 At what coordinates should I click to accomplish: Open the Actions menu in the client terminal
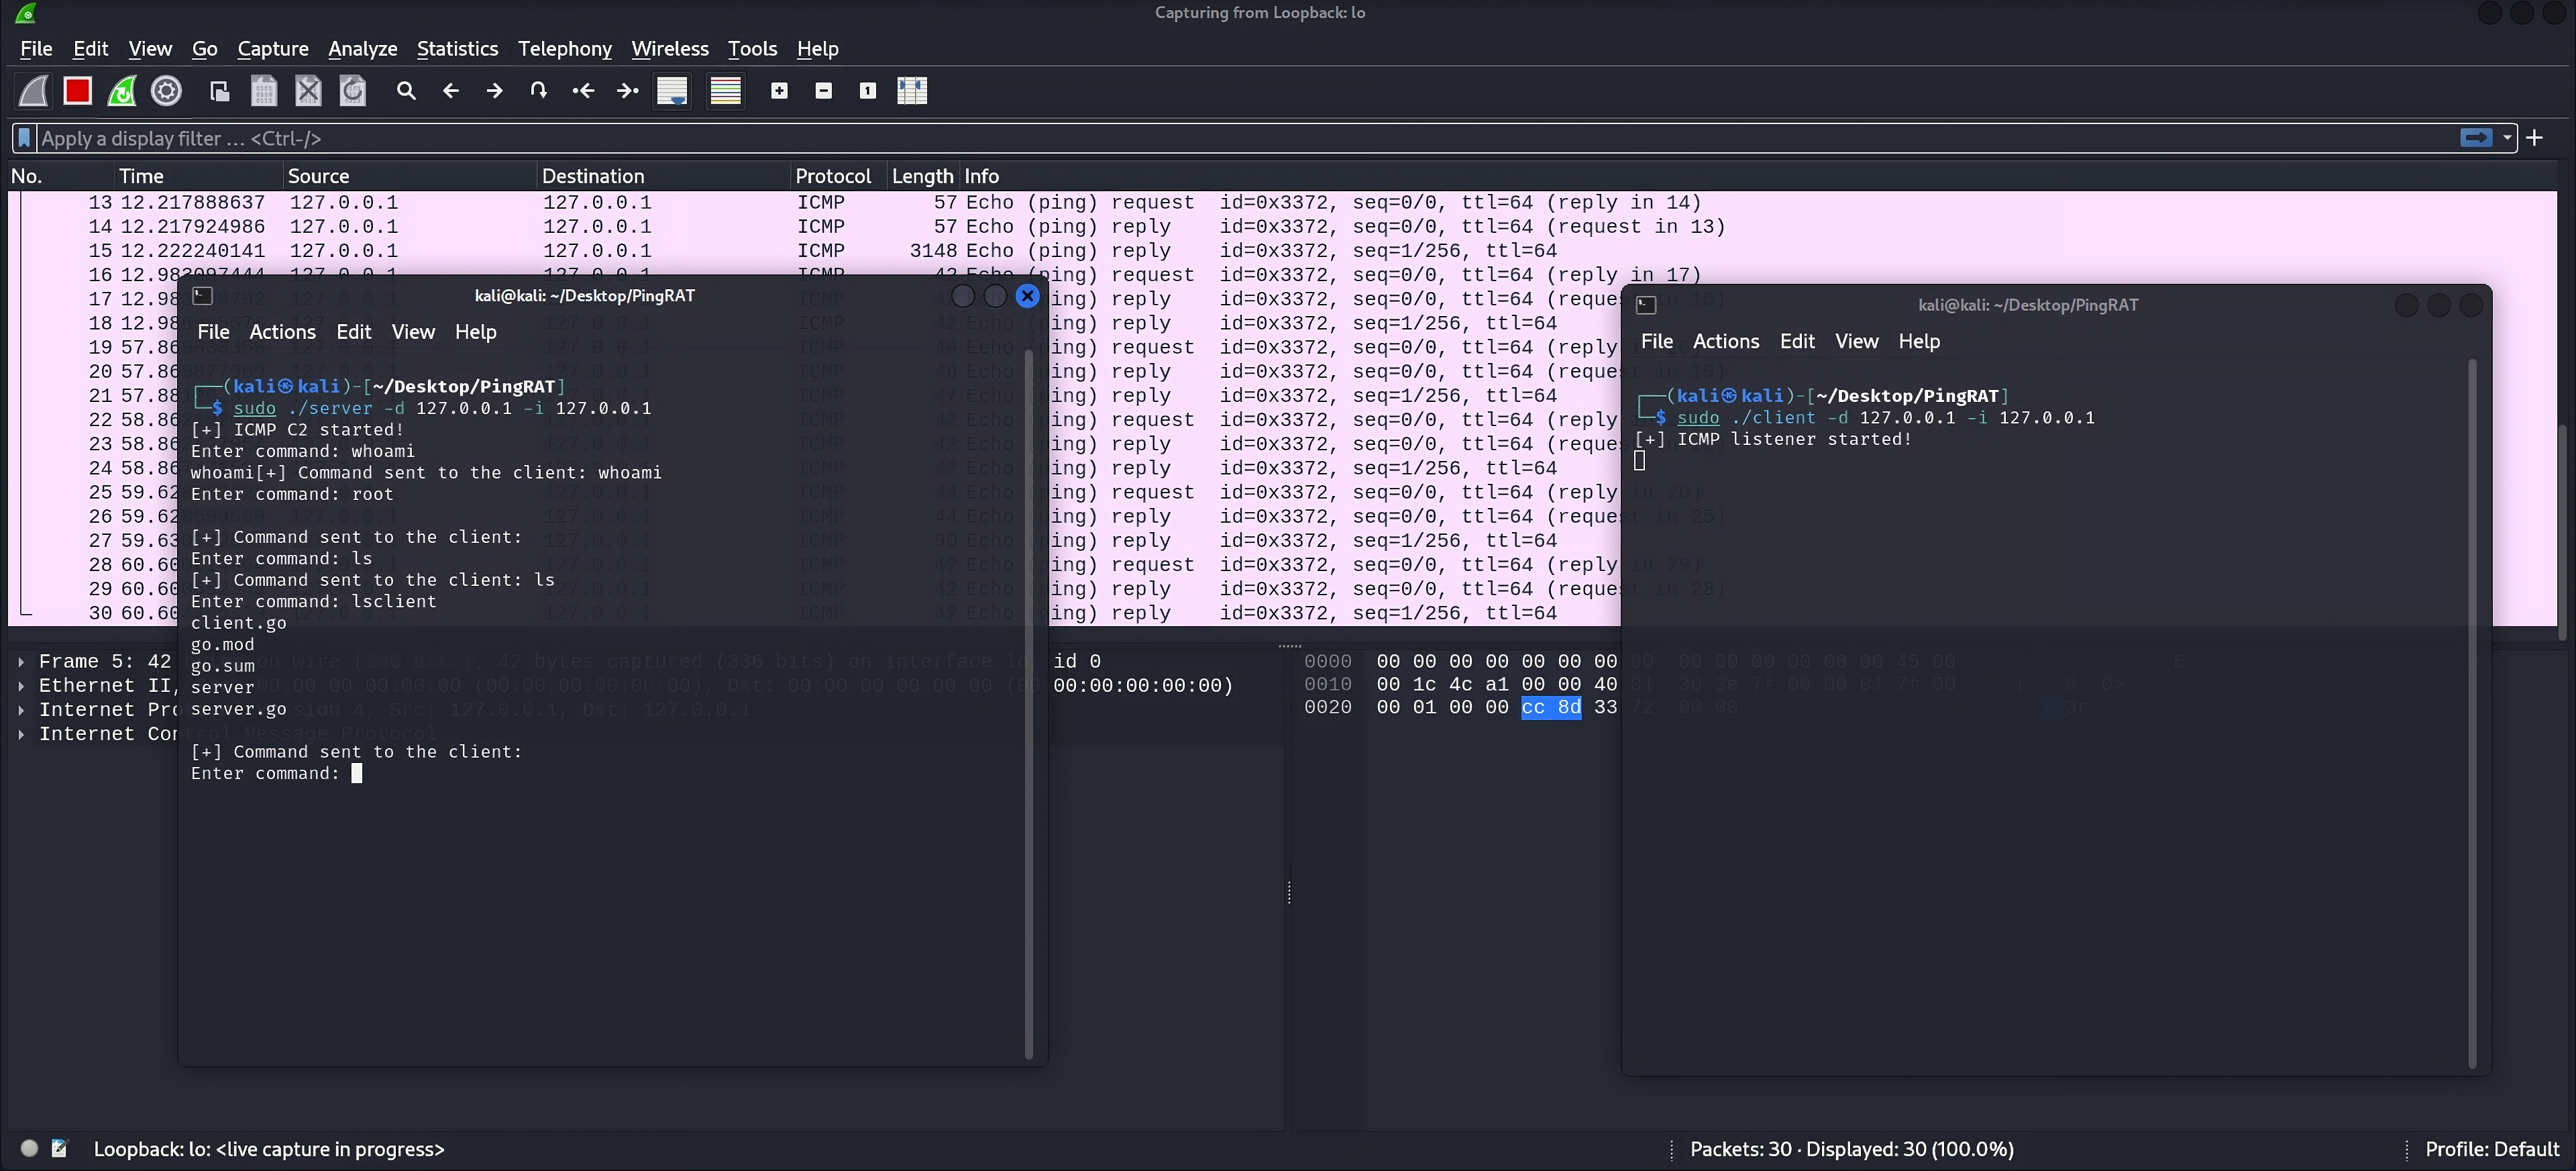click(1726, 341)
